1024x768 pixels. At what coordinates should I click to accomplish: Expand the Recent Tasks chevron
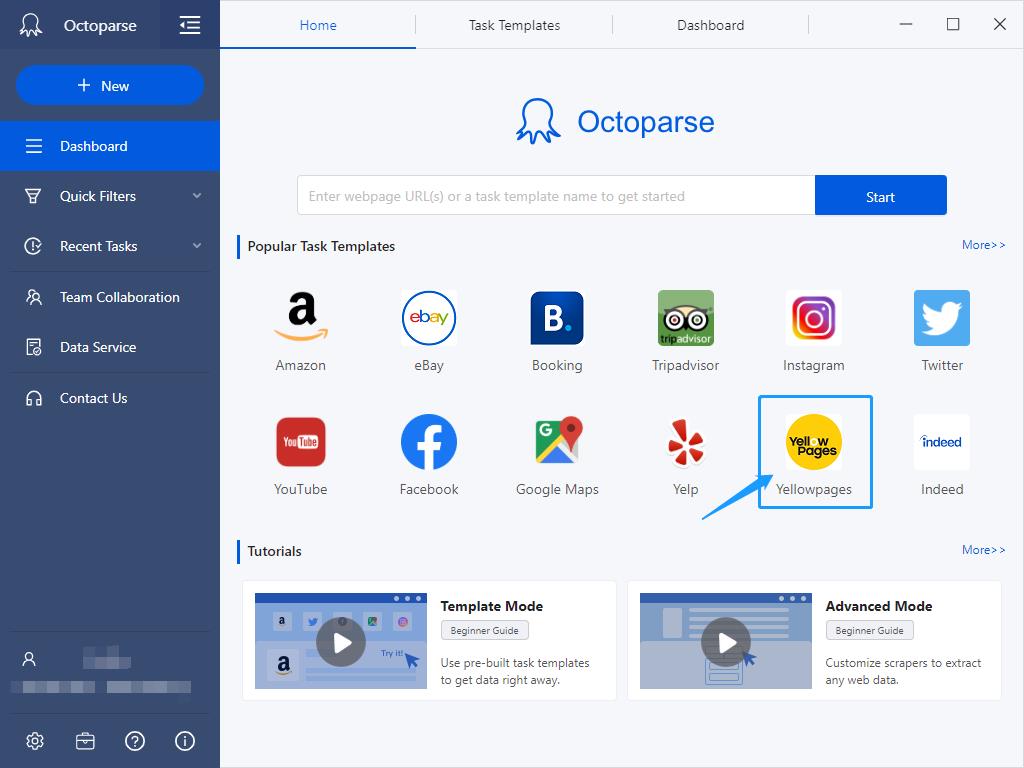[197, 246]
